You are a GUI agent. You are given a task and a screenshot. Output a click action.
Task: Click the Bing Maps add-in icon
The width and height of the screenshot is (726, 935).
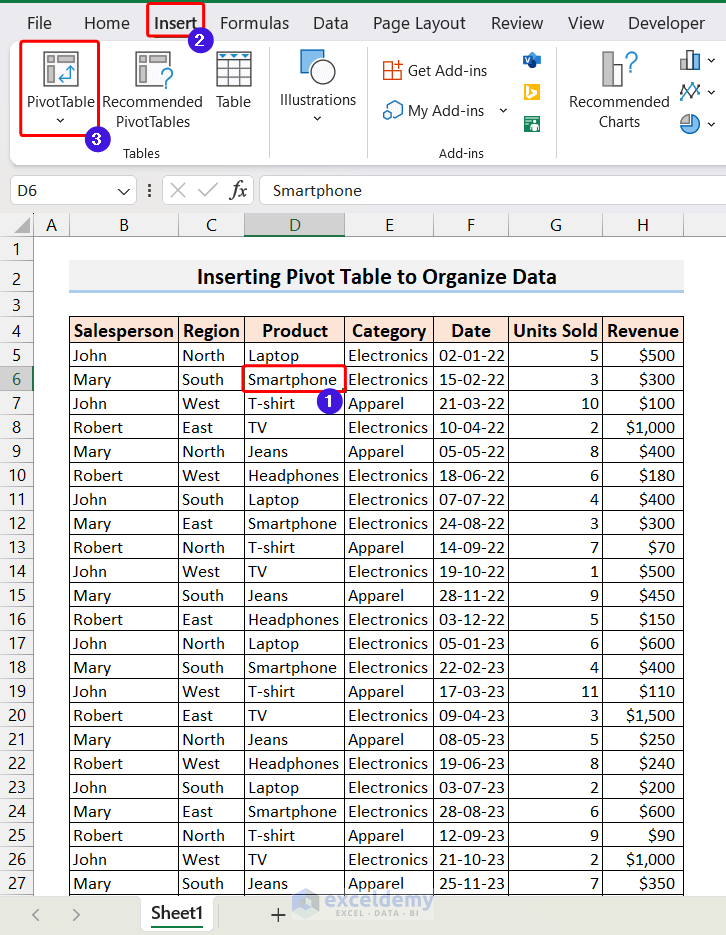pyautogui.click(x=532, y=92)
